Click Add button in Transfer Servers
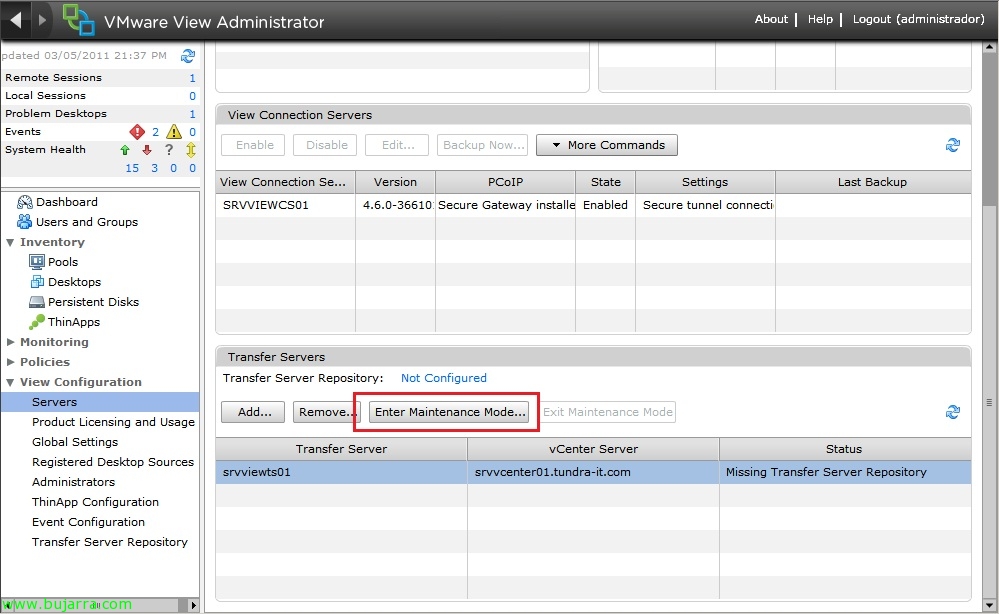Image resolution: width=999 pixels, height=614 pixels. [254, 412]
